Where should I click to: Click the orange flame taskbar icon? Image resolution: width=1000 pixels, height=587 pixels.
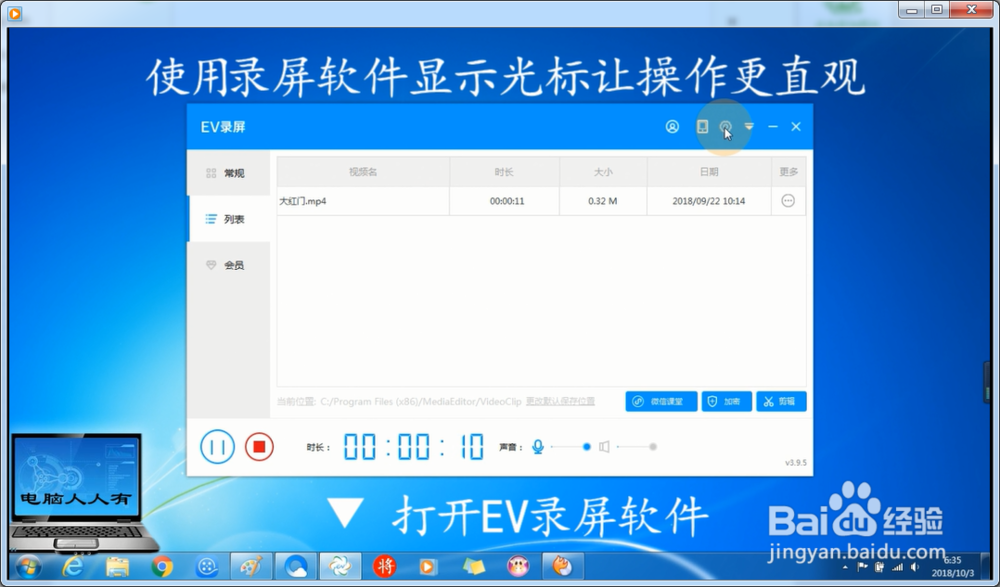coord(562,567)
